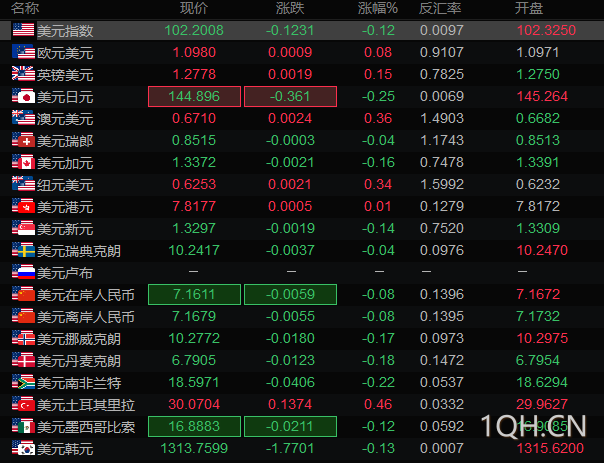Viewport: 604px width, 463px height.
Task: Click the Japan flag icon for 美元日元
Action: (x=23, y=96)
